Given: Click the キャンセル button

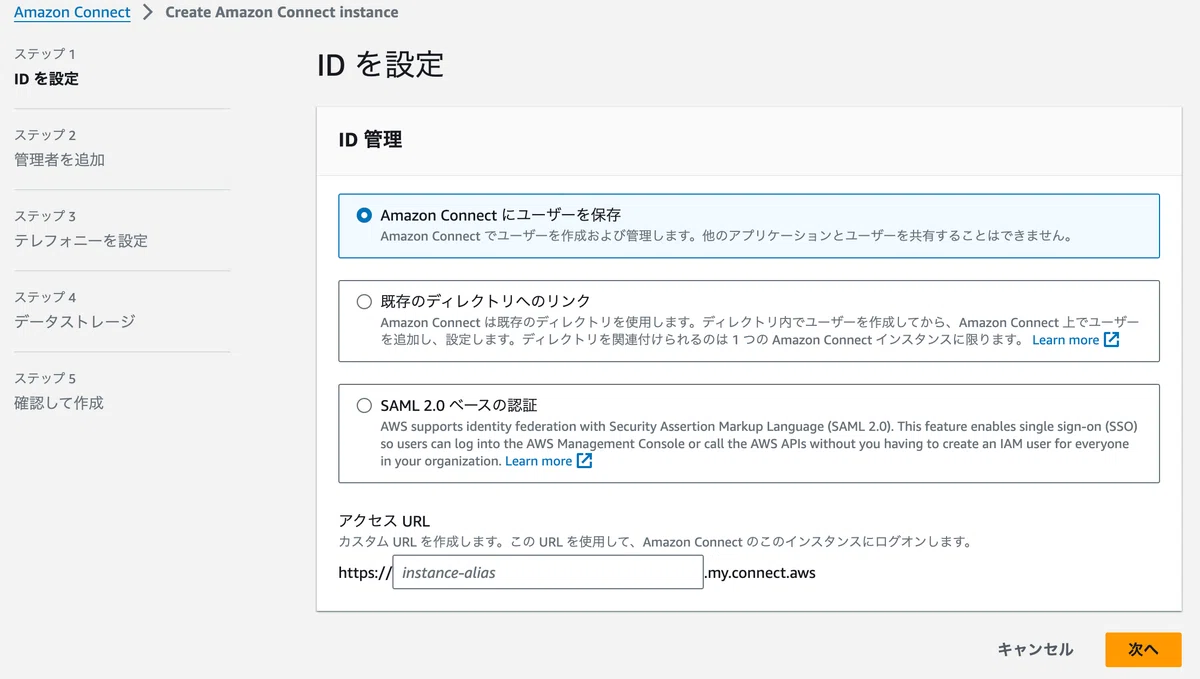Looking at the screenshot, I should click(x=1035, y=650).
